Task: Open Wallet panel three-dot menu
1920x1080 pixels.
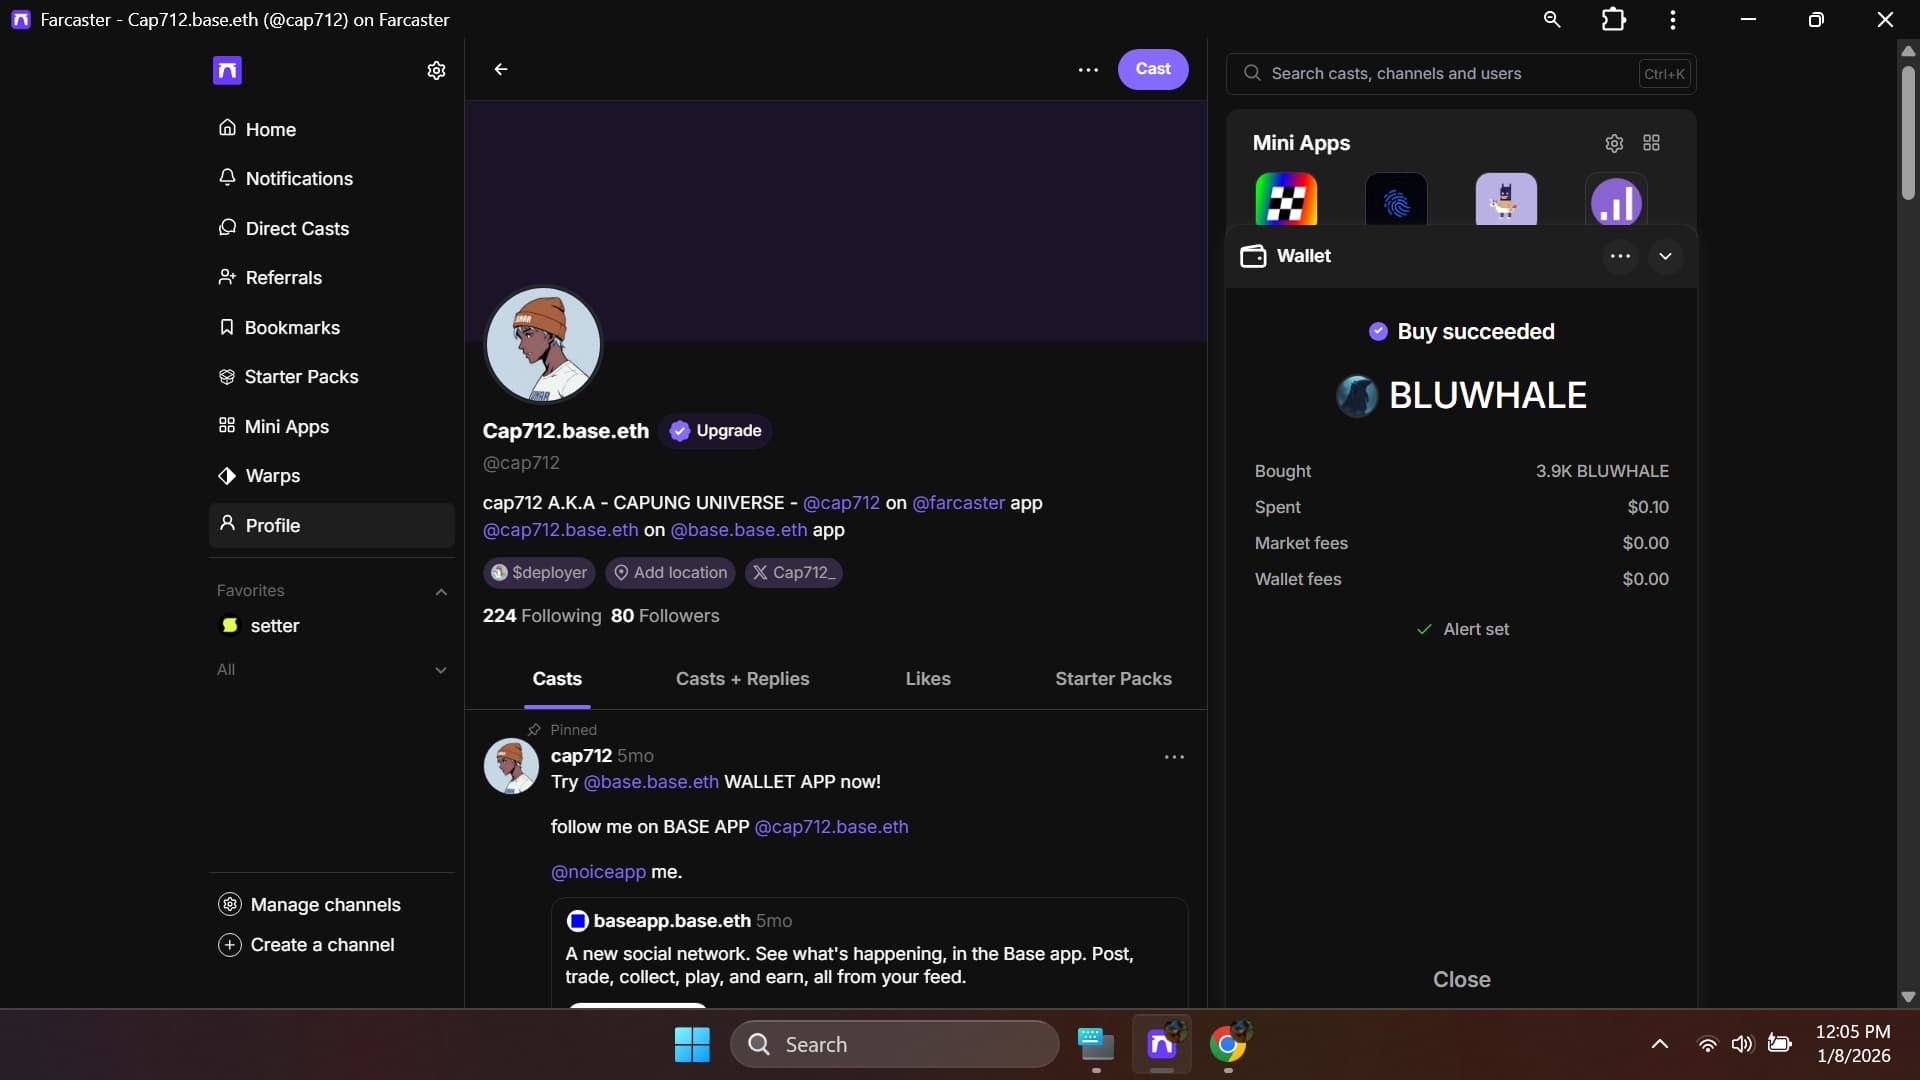Action: coord(1620,256)
